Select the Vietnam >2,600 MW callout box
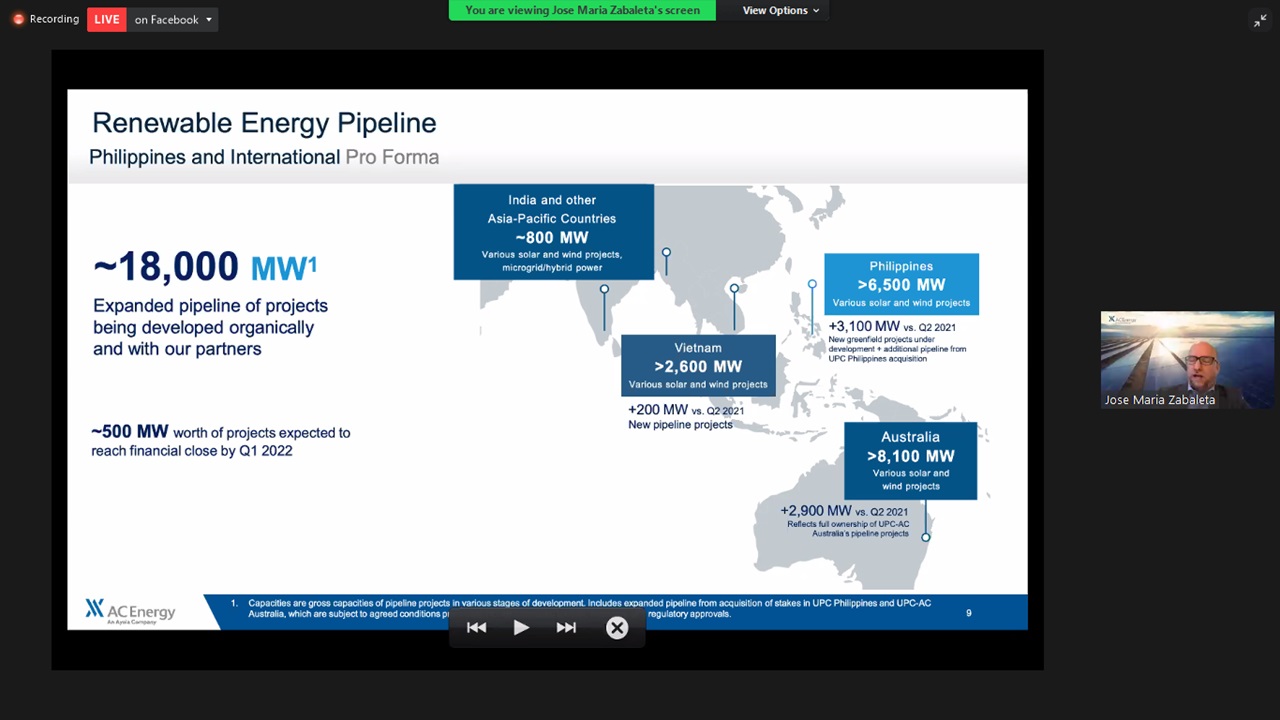 tap(698, 365)
